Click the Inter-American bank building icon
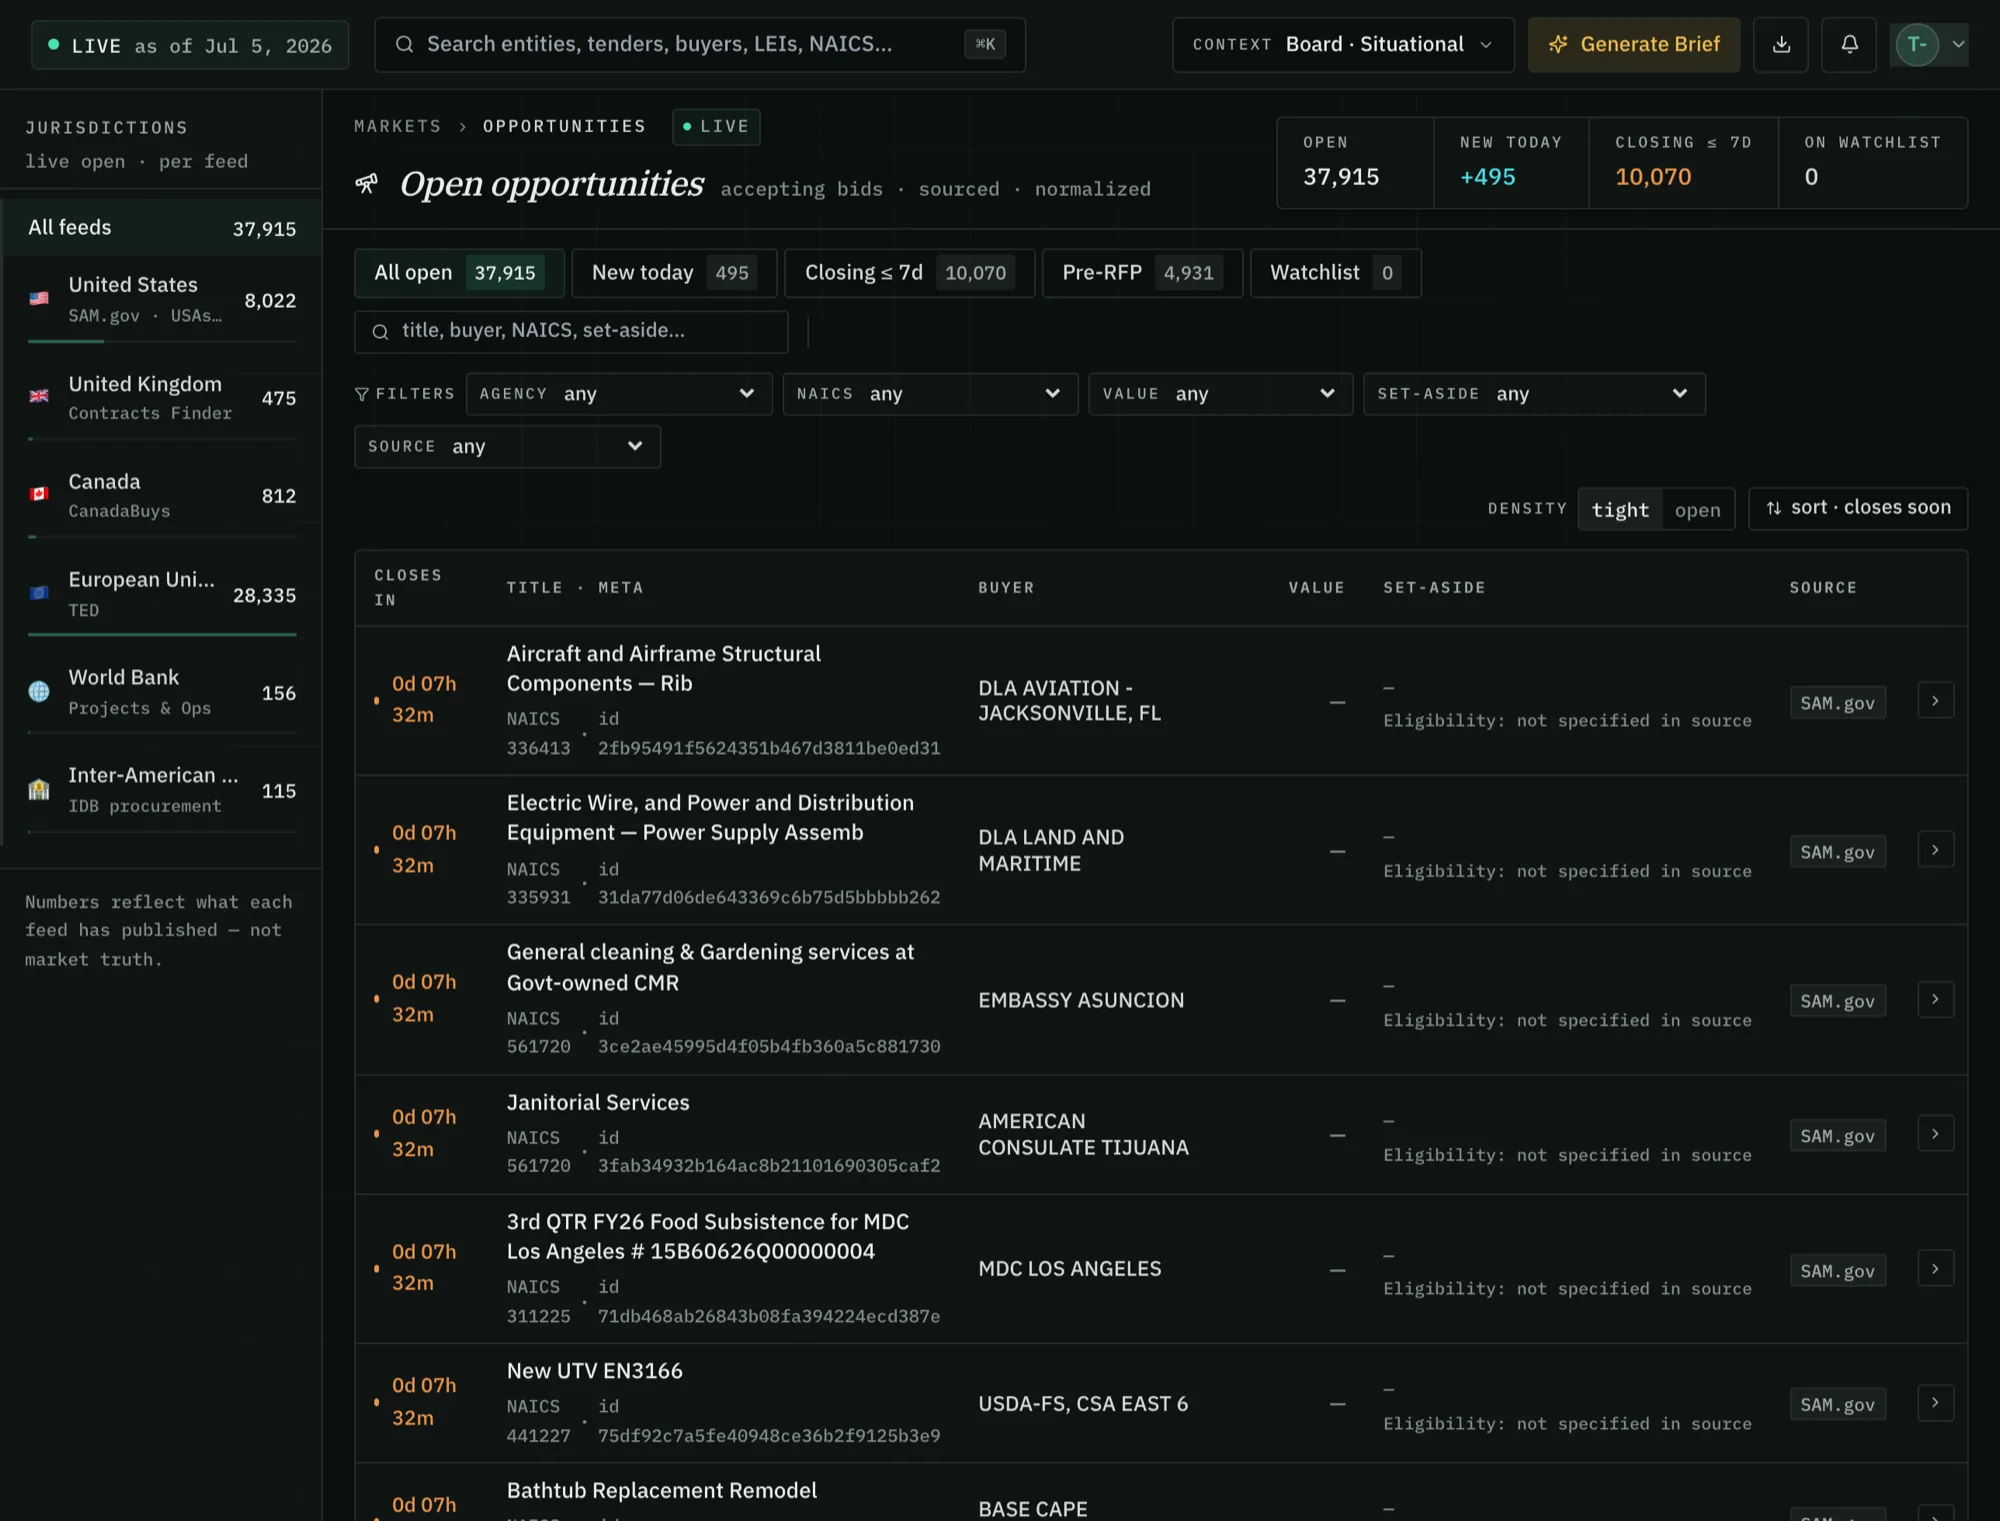2000x1521 pixels. (39, 789)
